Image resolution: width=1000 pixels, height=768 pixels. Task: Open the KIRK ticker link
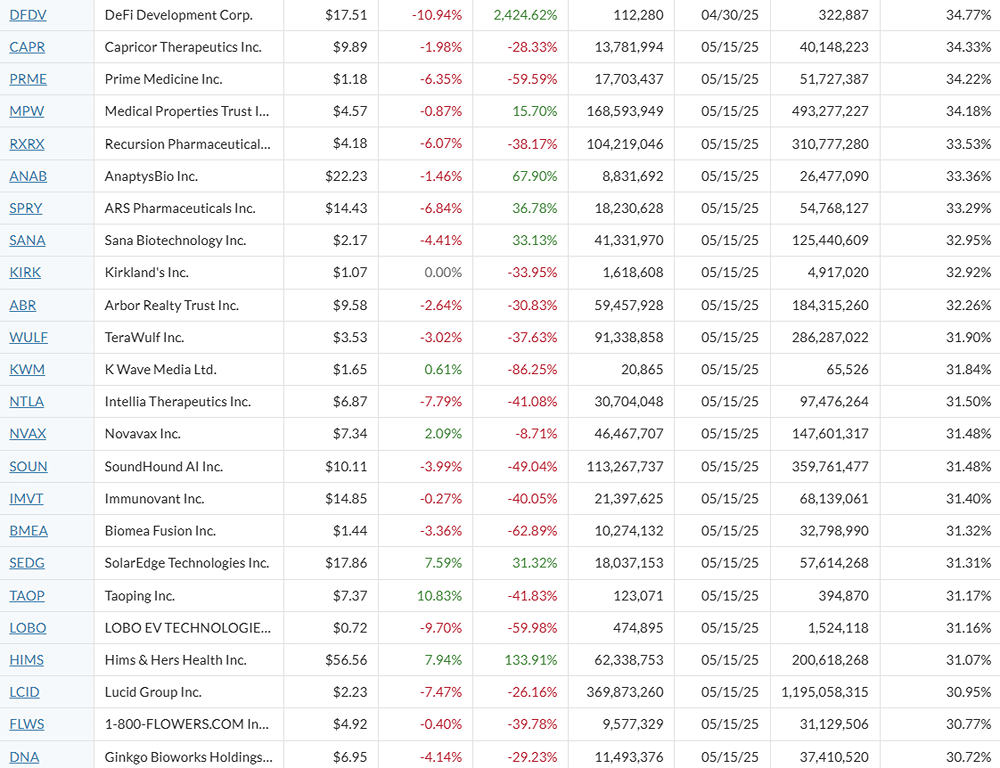point(25,272)
